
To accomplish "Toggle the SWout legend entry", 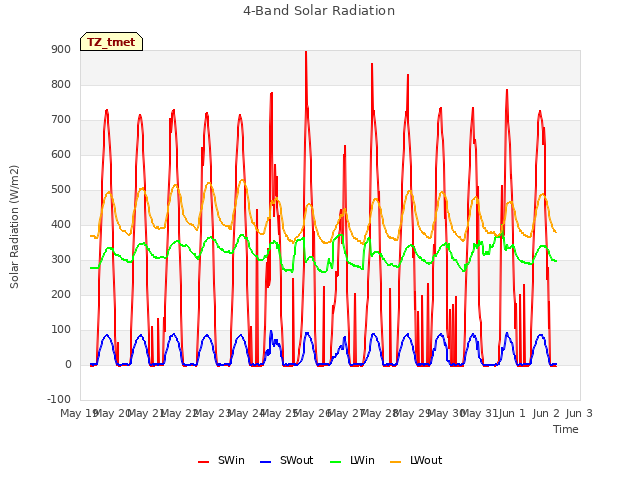I will pyautogui.click(x=287, y=460).
